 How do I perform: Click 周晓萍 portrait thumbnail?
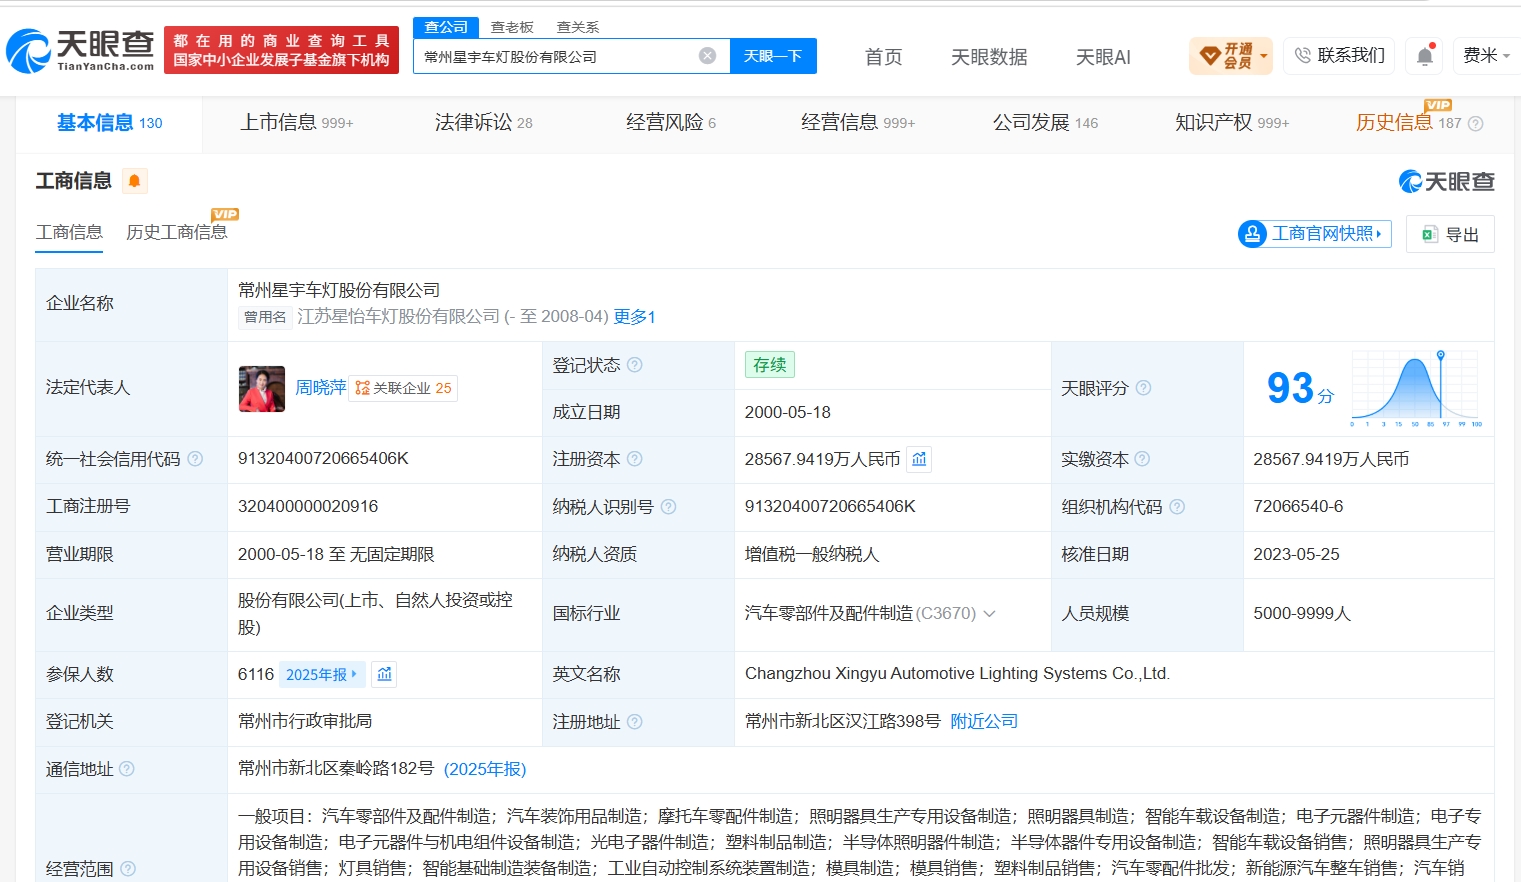[x=262, y=389]
